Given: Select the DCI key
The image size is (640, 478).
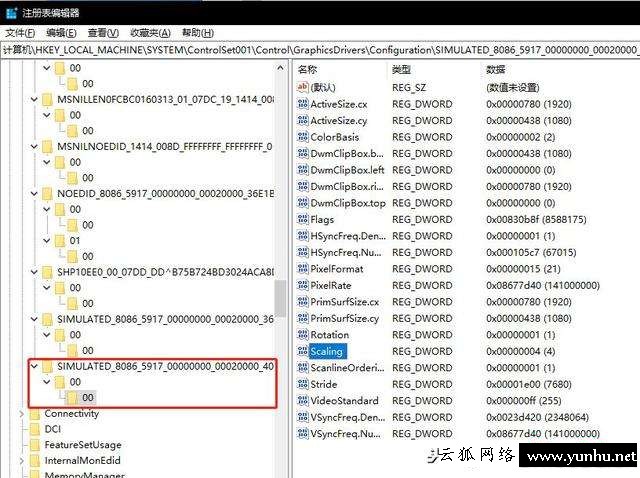Looking at the screenshot, I should pyautogui.click(x=53, y=429).
